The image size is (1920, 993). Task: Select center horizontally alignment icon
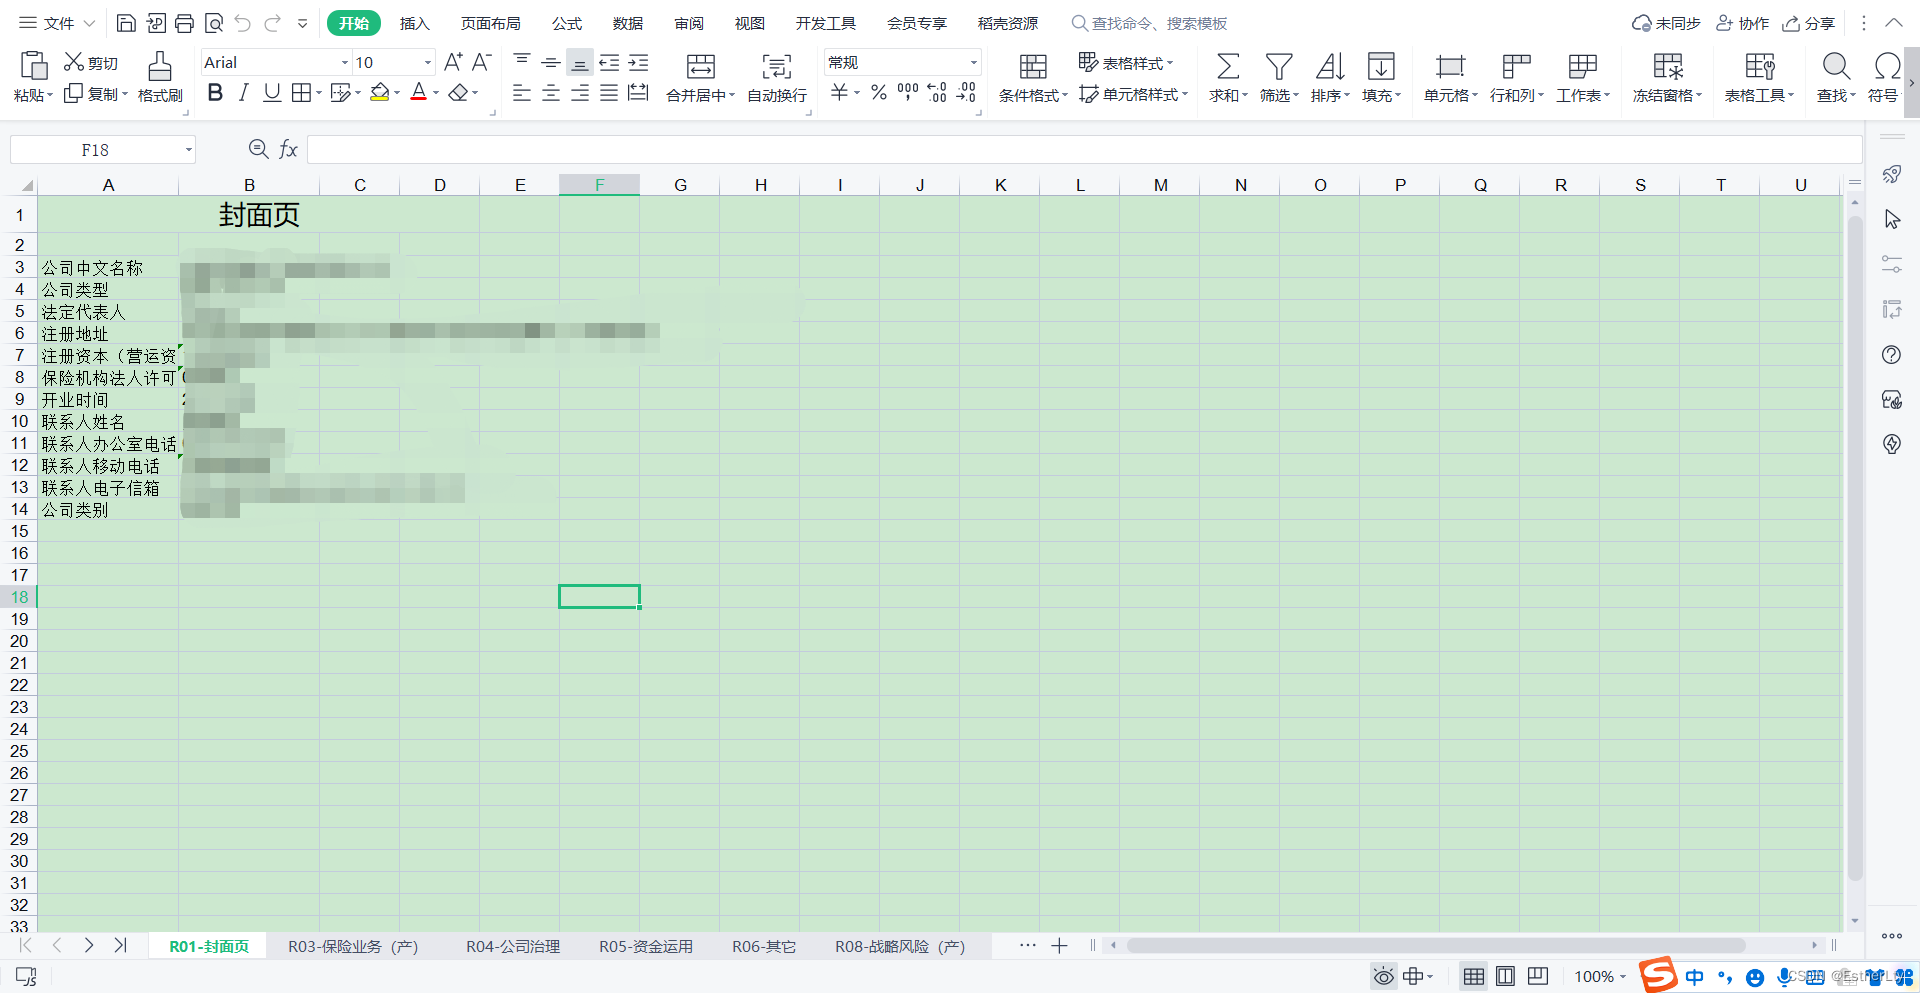pos(551,93)
